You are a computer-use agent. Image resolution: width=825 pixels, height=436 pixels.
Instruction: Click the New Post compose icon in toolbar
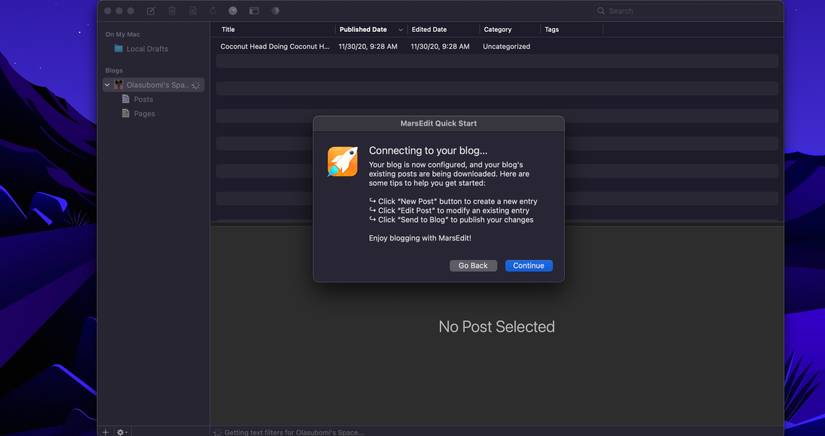pyautogui.click(x=151, y=11)
